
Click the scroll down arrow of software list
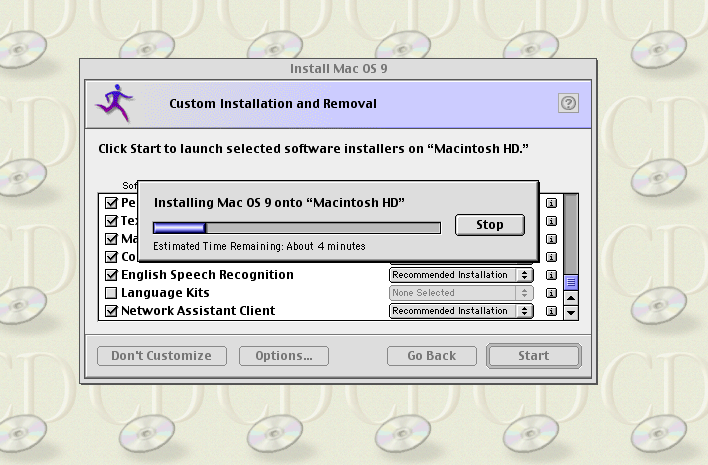tap(571, 312)
